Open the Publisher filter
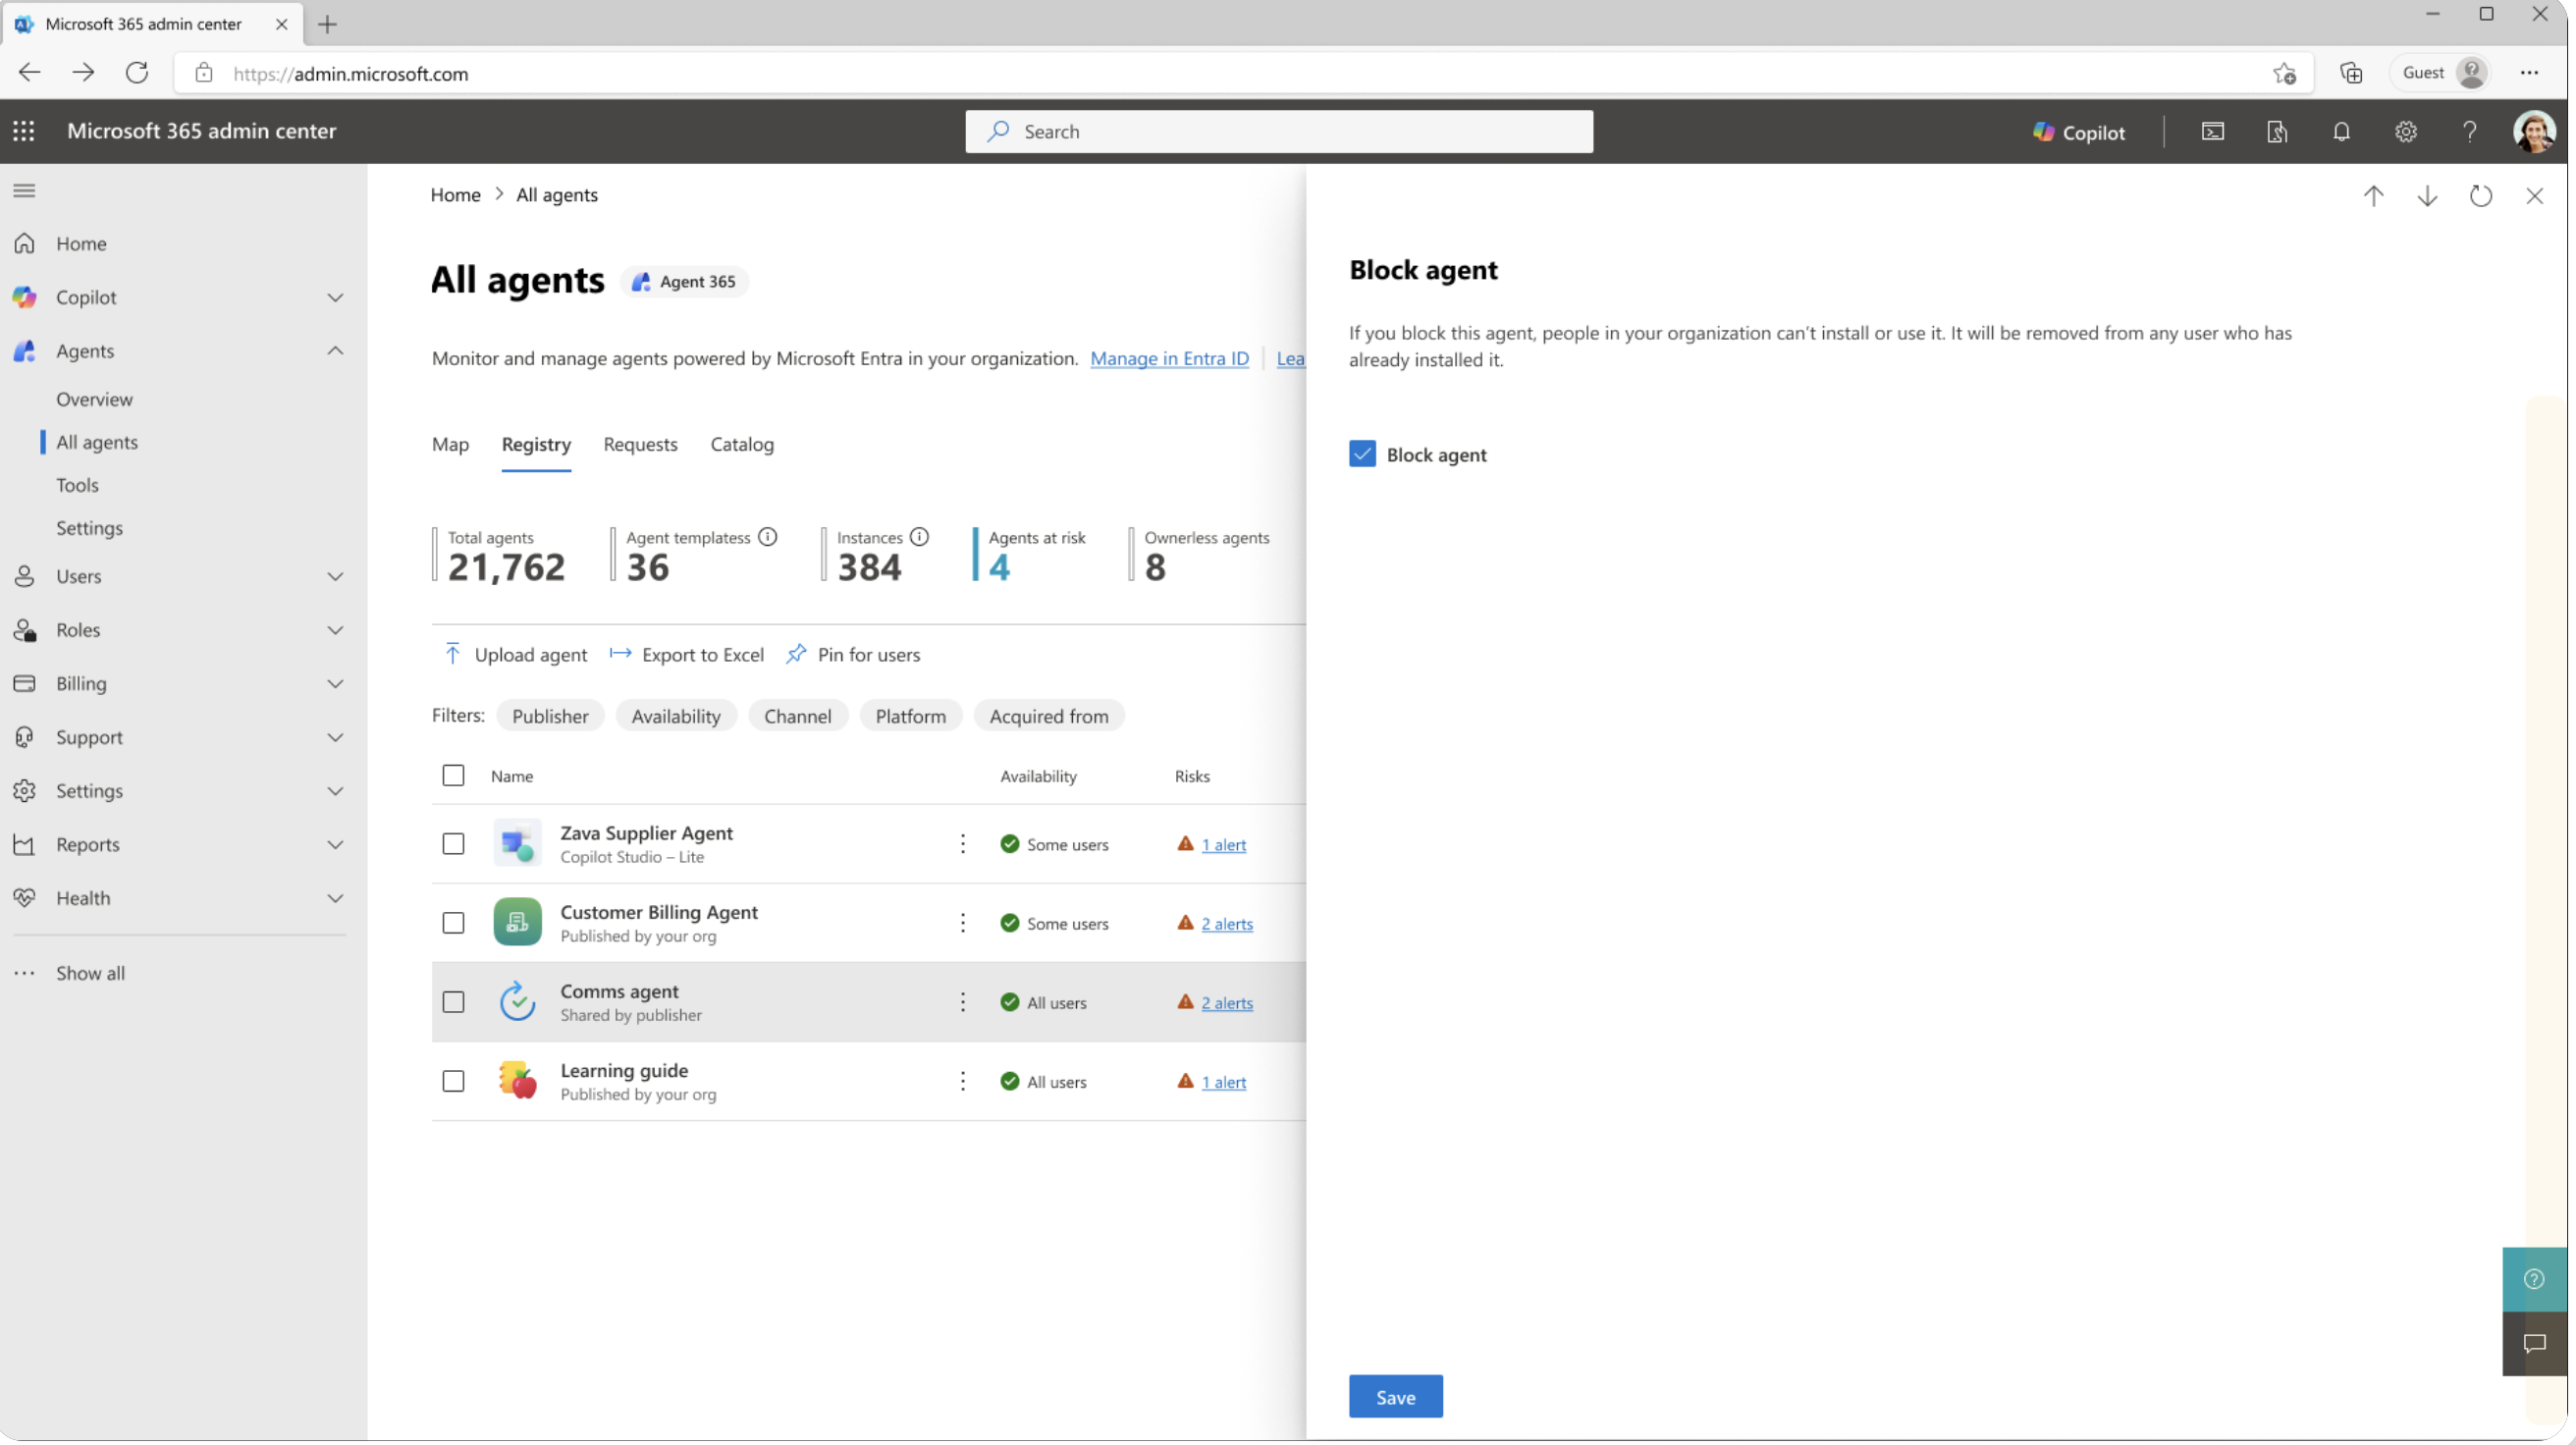Image resolution: width=2576 pixels, height=1445 pixels. click(550, 716)
